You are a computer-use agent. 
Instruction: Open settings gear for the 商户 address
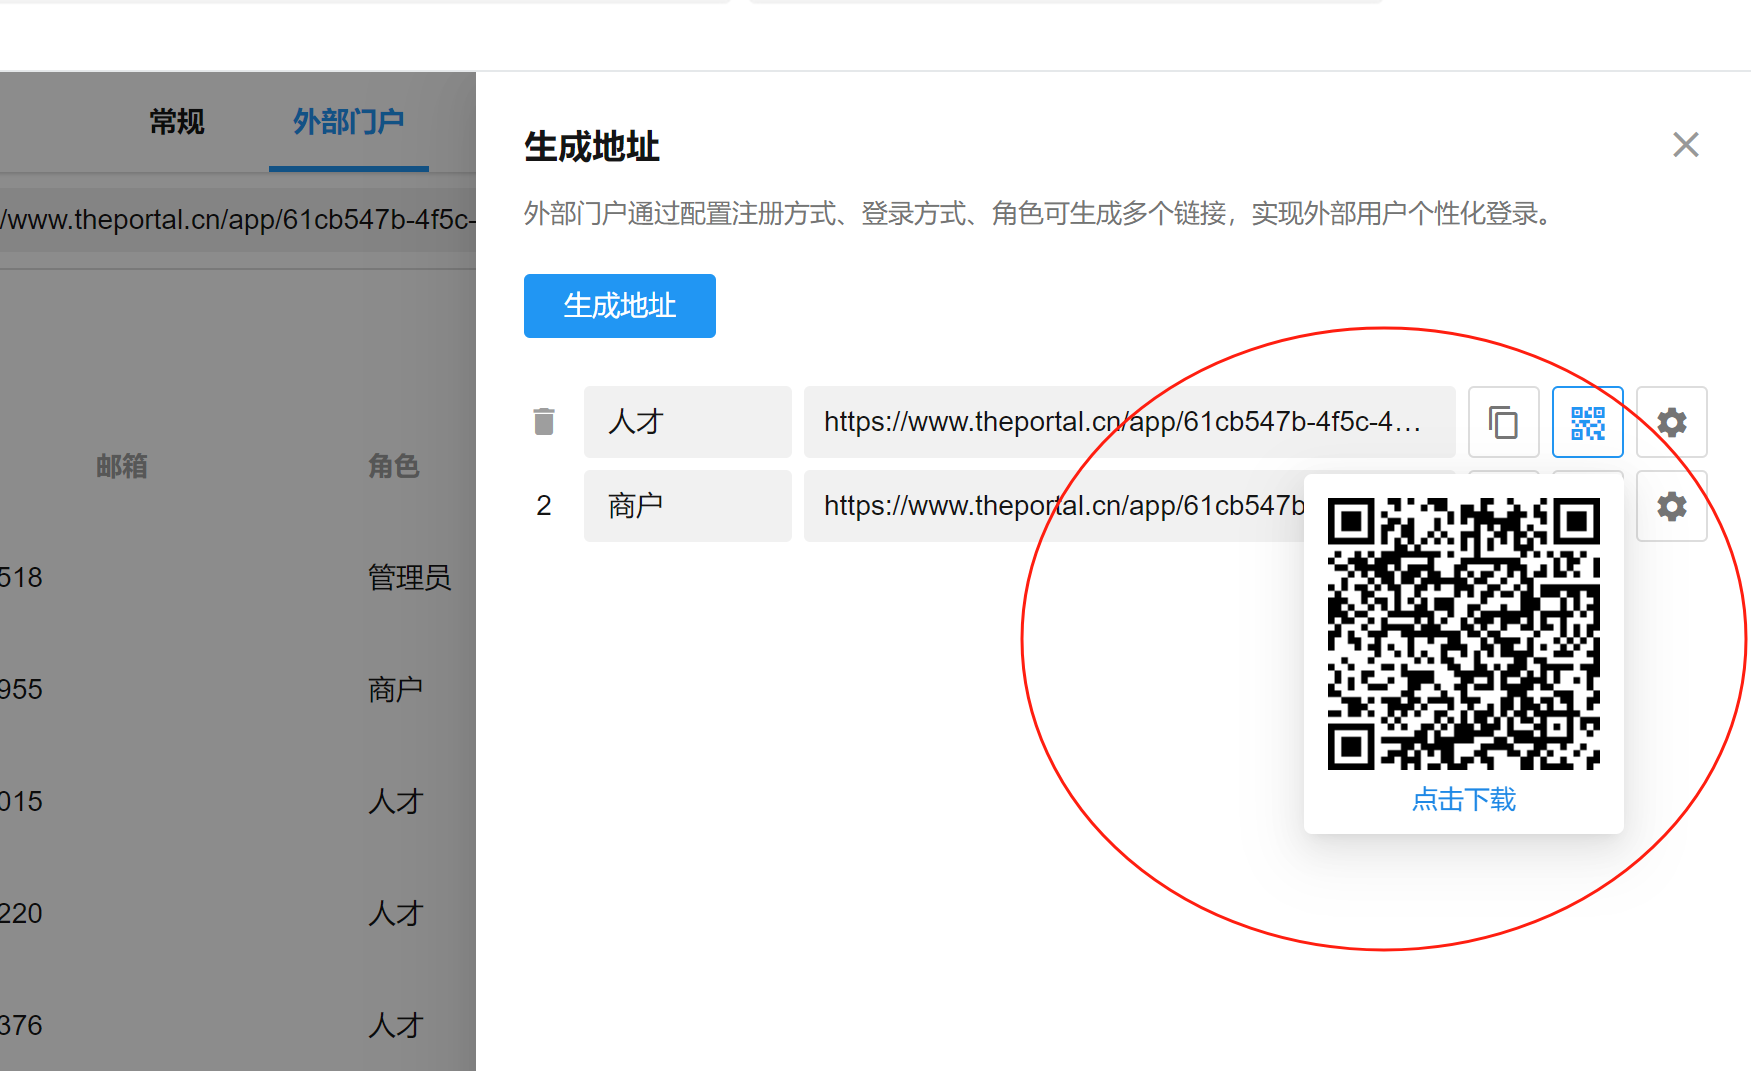(1671, 506)
